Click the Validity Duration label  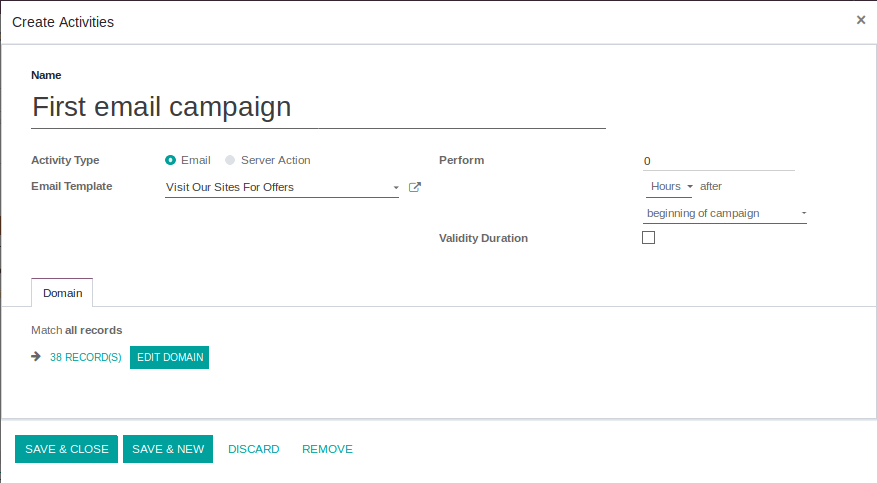click(x=483, y=238)
